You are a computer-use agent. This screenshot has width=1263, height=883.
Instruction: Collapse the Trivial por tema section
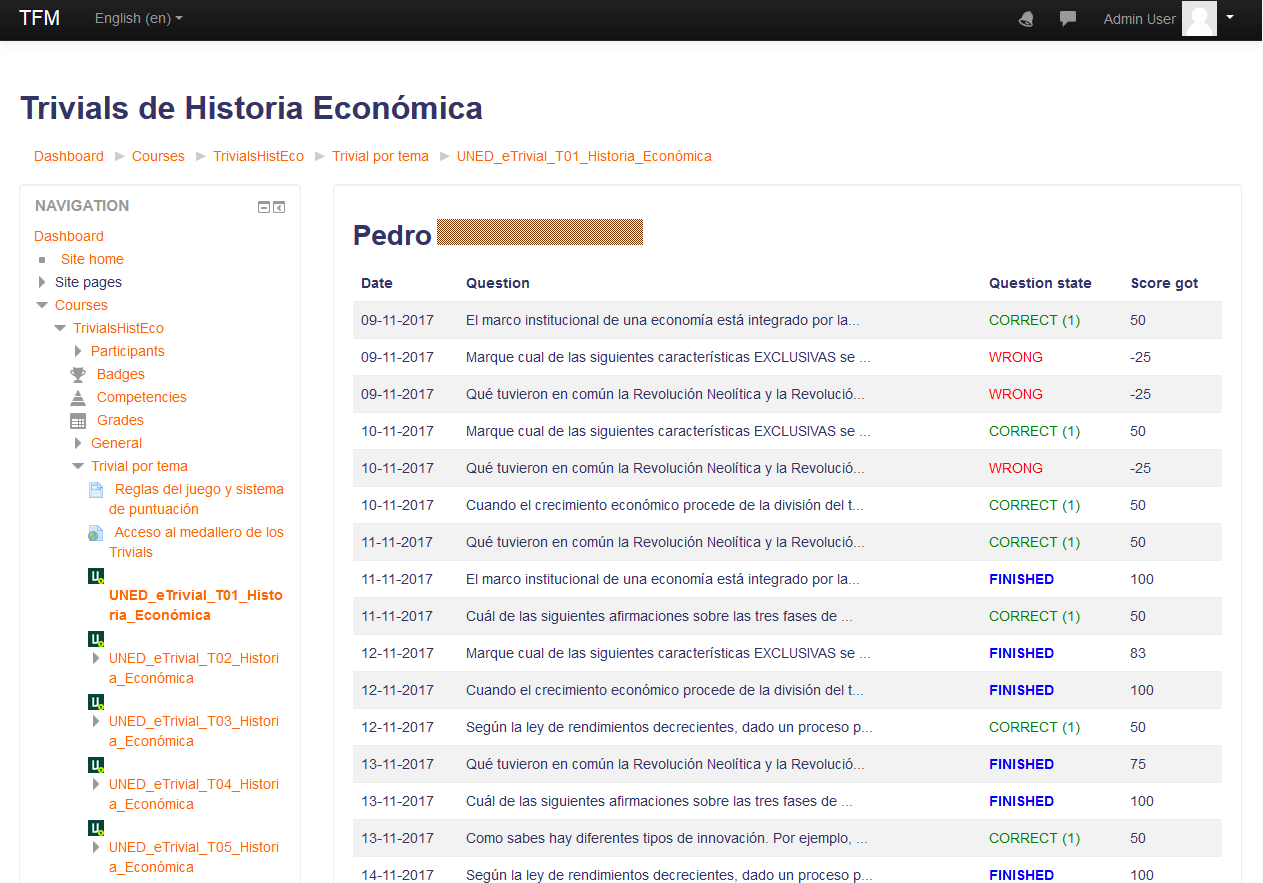pyautogui.click(x=78, y=467)
